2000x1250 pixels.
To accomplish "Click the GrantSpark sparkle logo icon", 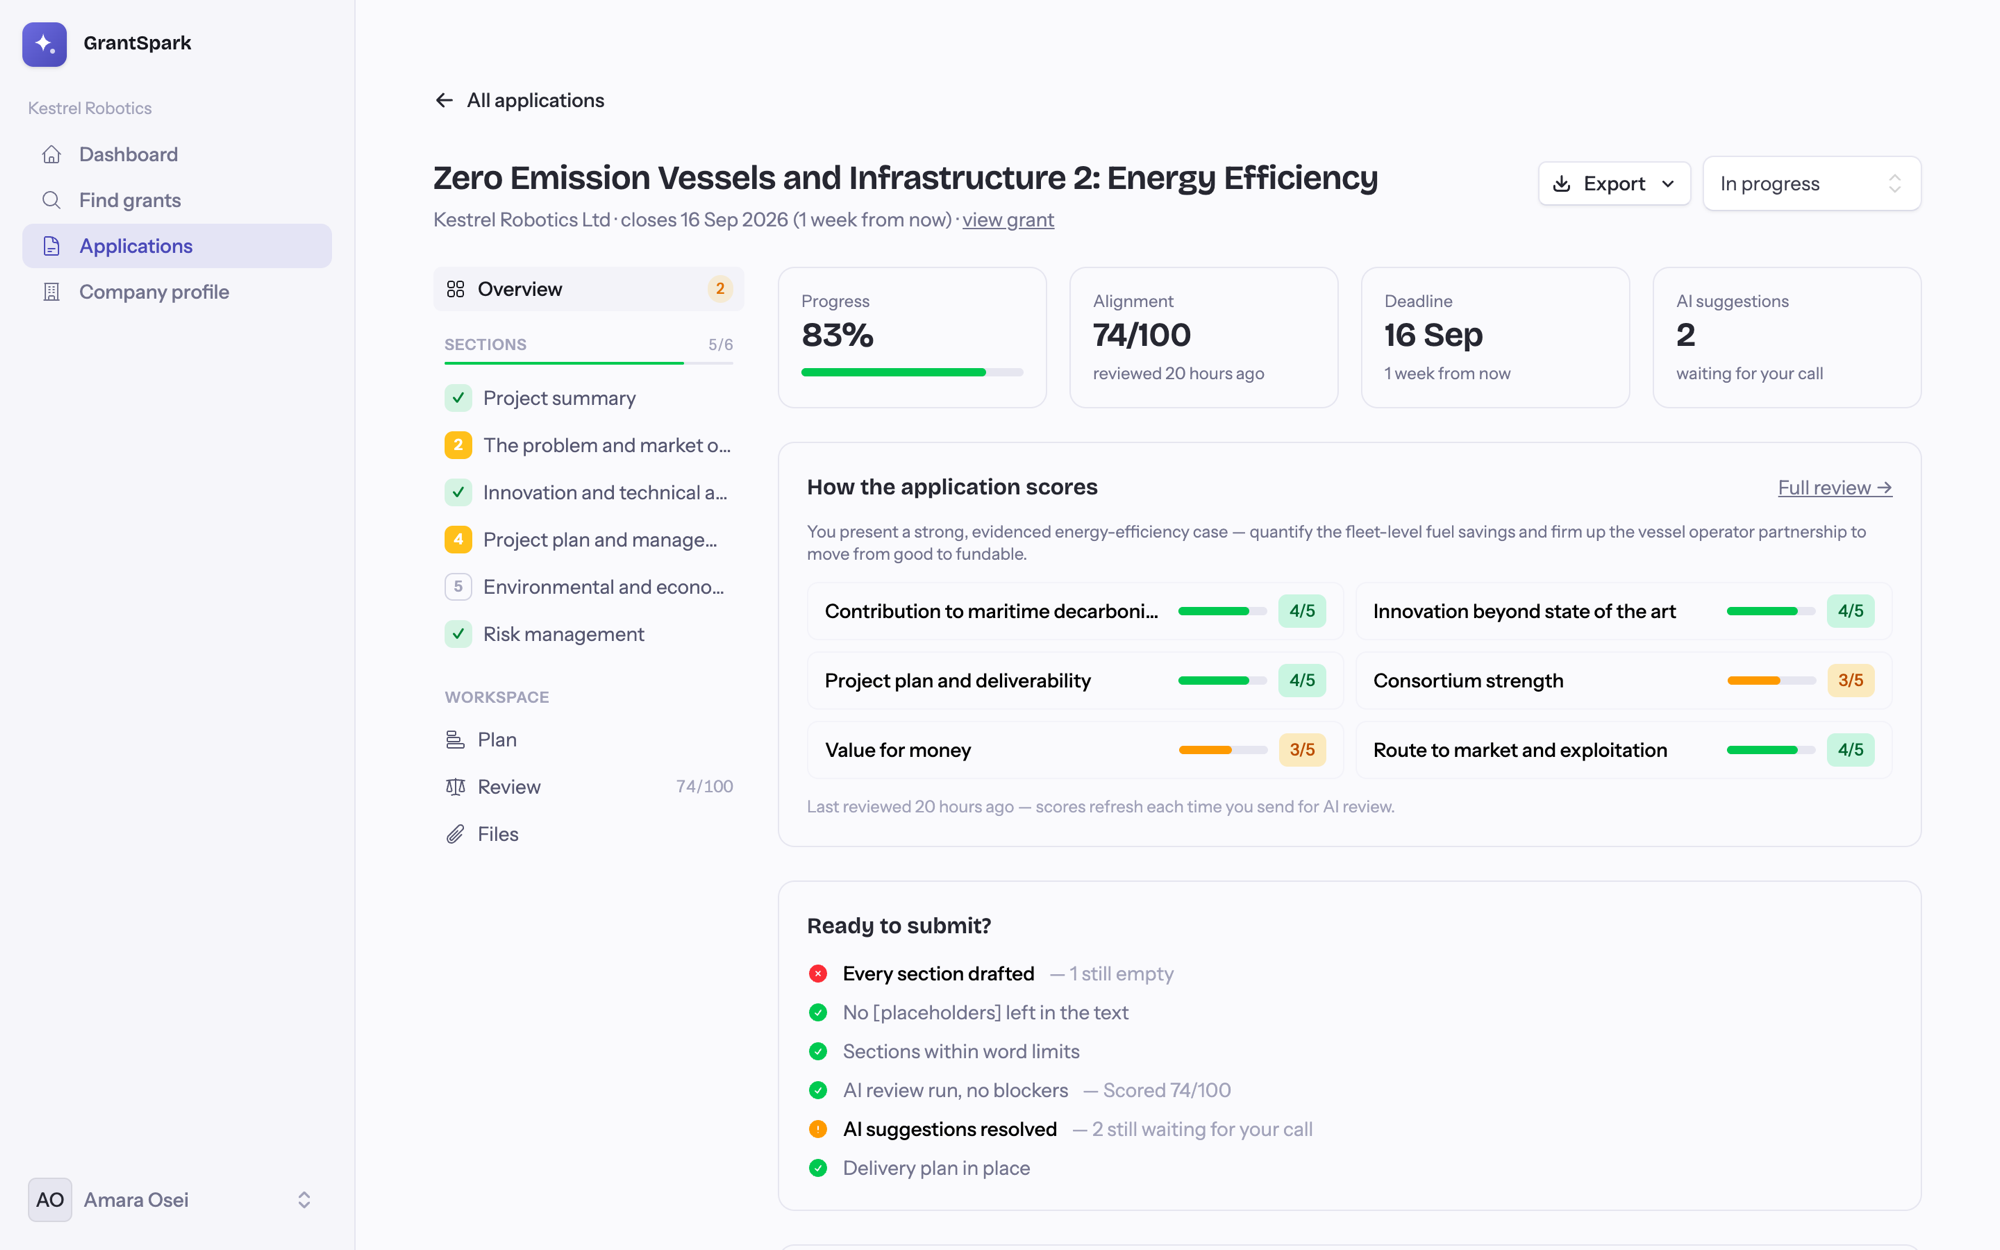I will click(x=44, y=44).
